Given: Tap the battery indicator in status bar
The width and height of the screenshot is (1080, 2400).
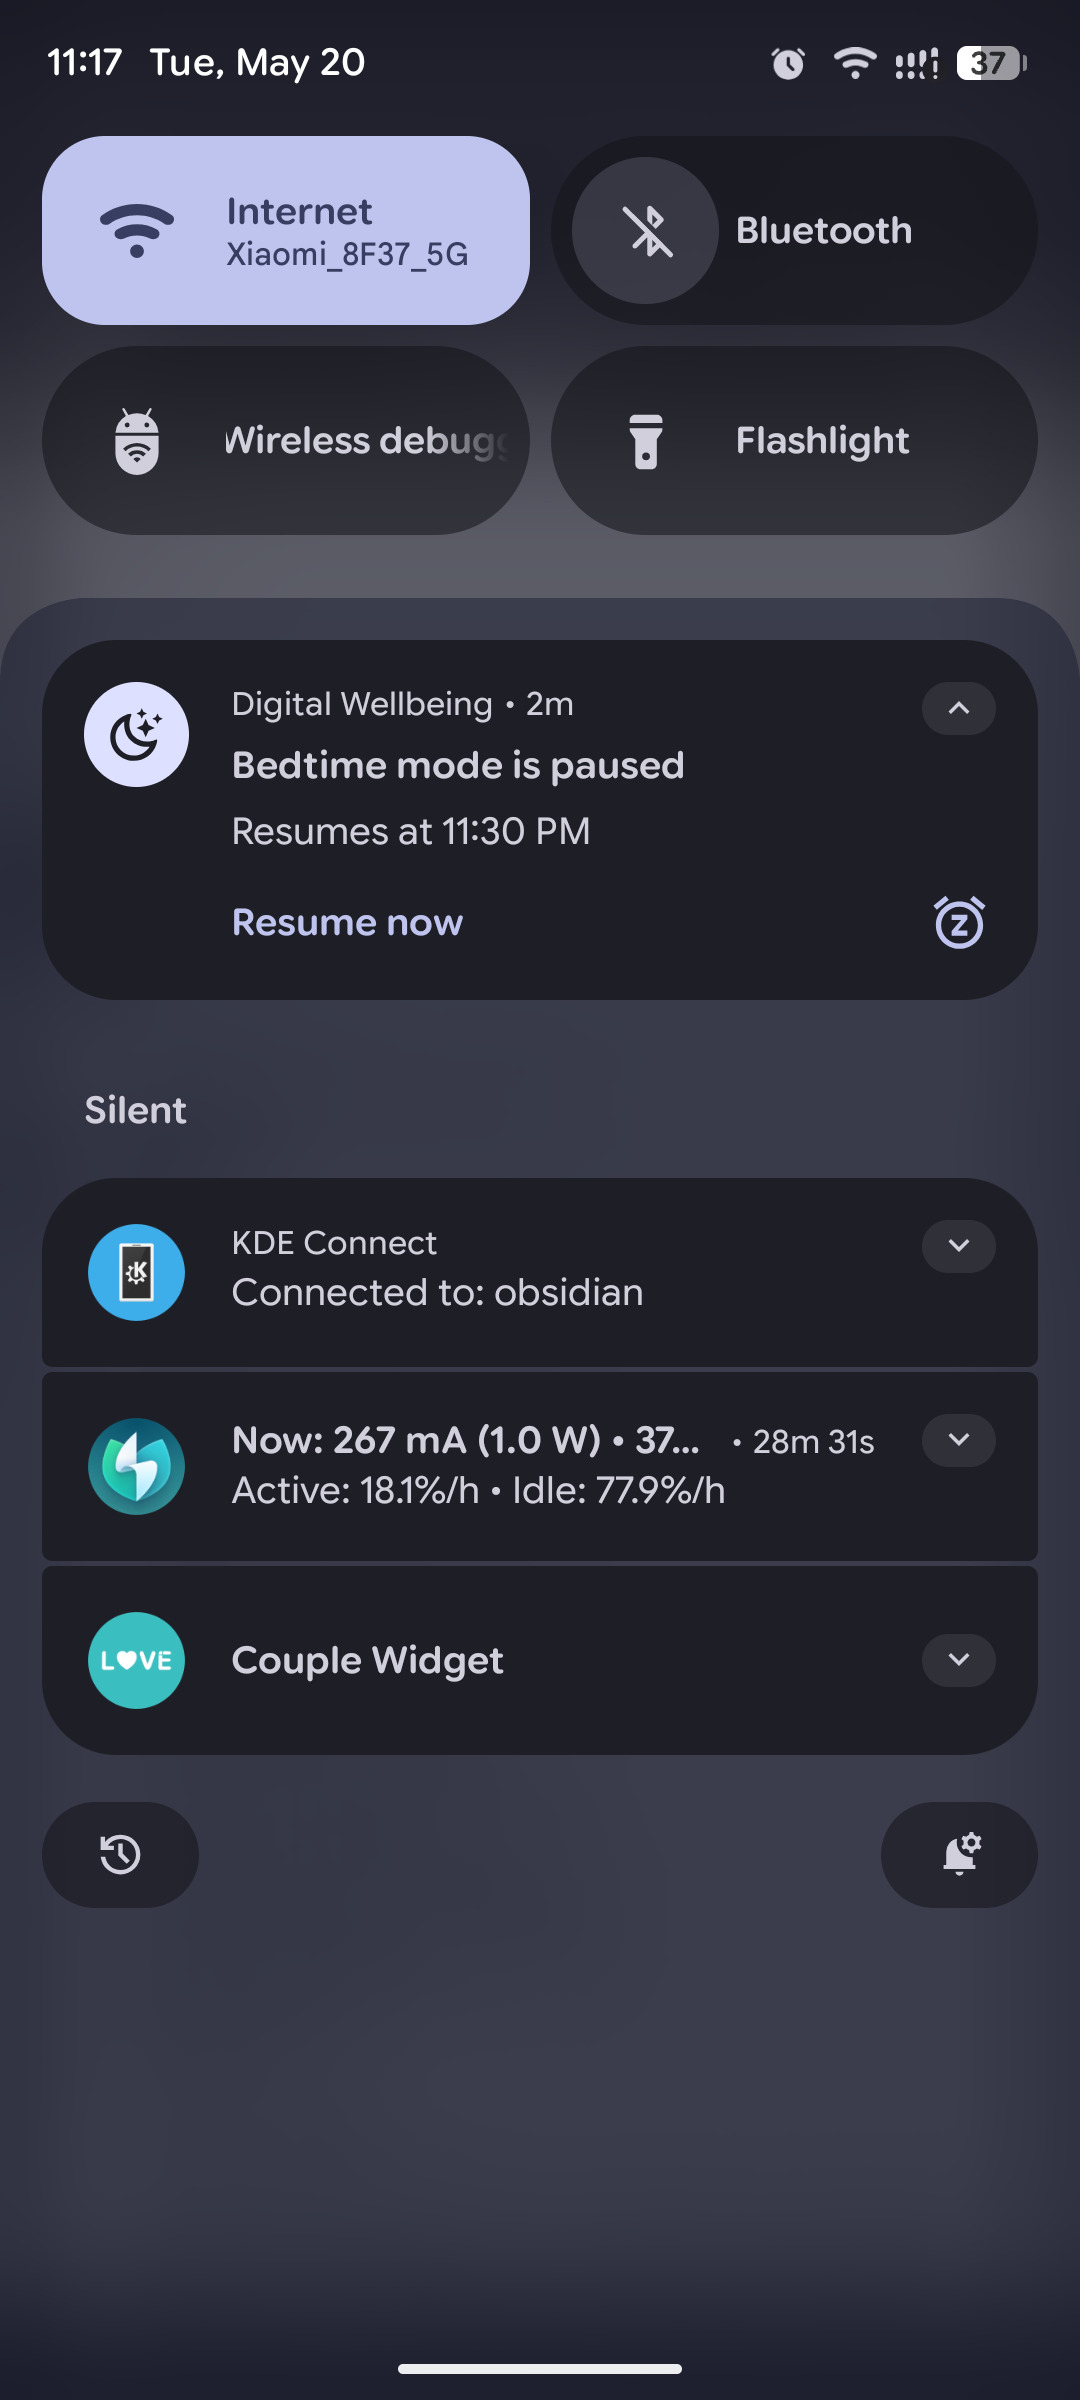Looking at the screenshot, I should [x=991, y=64].
